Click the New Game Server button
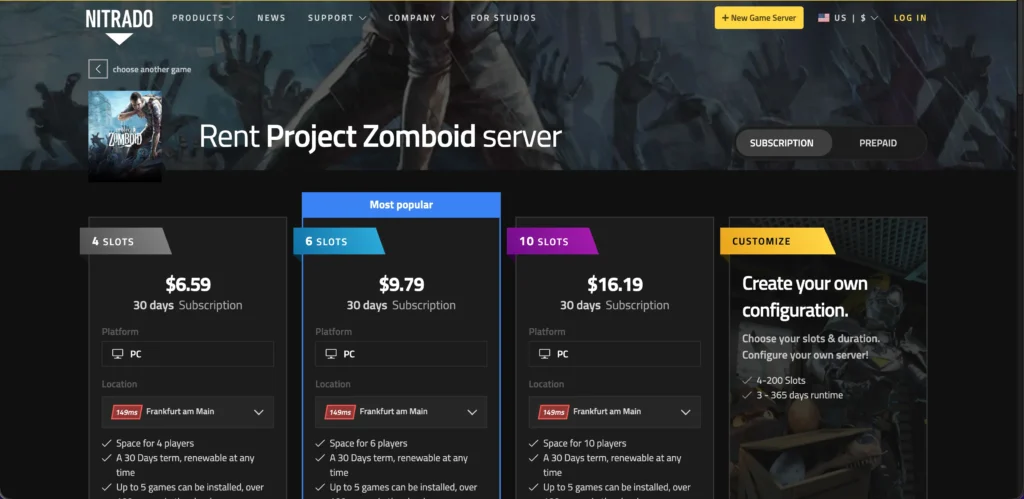 [759, 18]
